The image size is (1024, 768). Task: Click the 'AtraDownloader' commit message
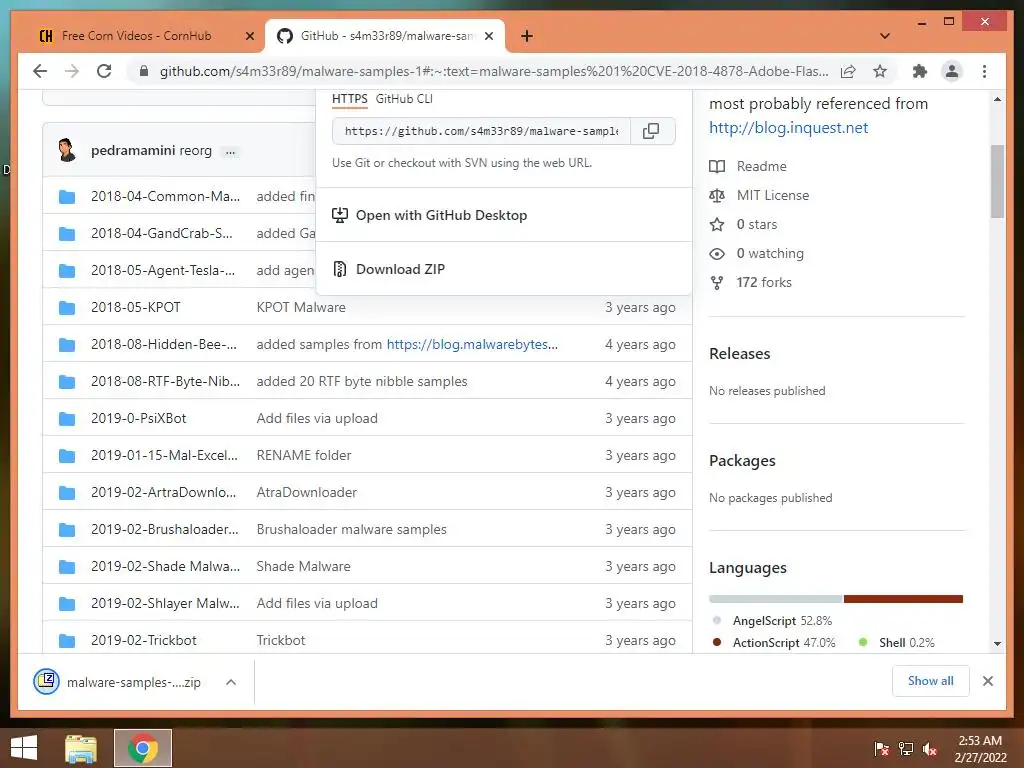point(307,492)
